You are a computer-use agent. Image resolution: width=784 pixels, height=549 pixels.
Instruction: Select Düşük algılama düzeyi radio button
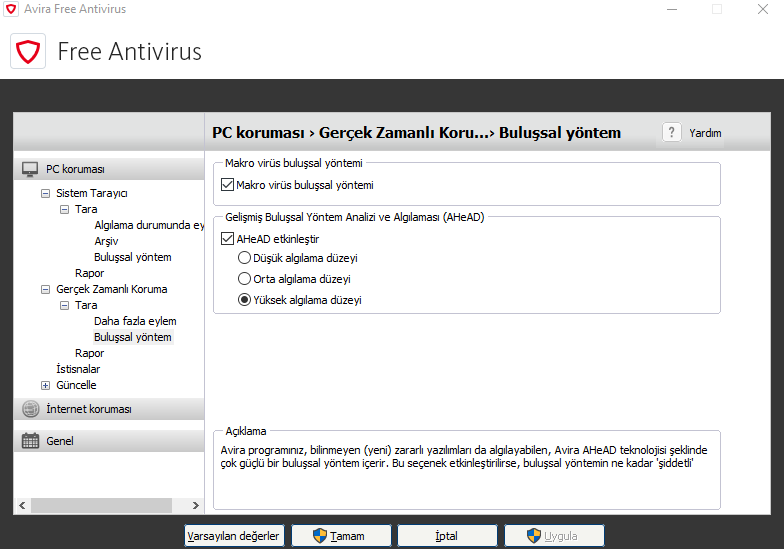click(x=244, y=258)
